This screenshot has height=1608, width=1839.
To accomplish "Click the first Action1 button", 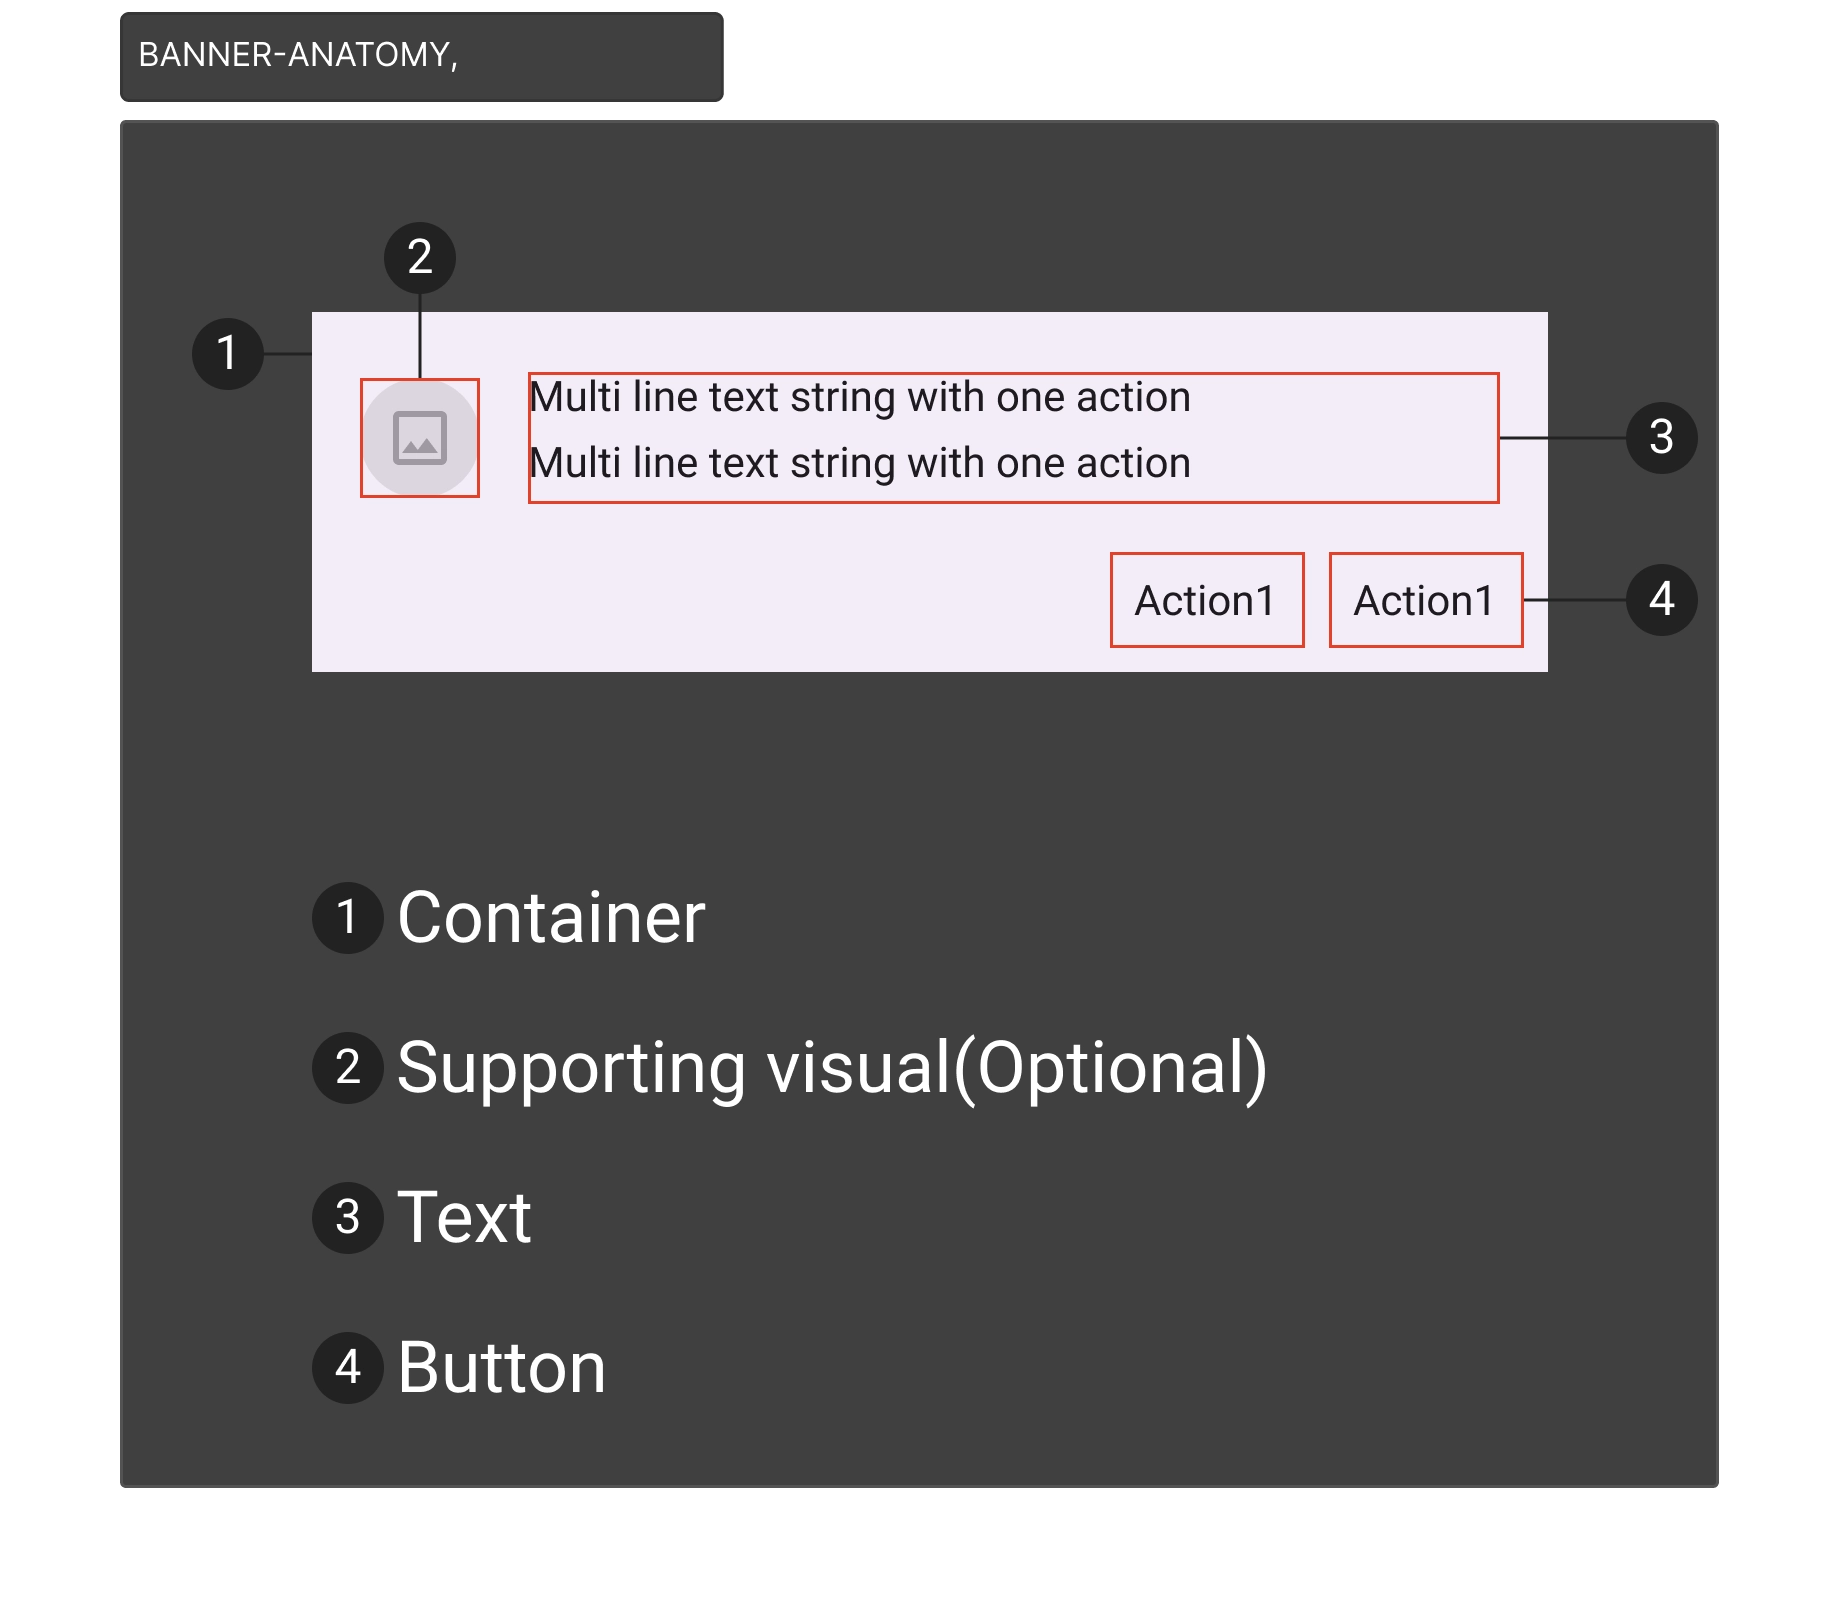I will point(1207,600).
